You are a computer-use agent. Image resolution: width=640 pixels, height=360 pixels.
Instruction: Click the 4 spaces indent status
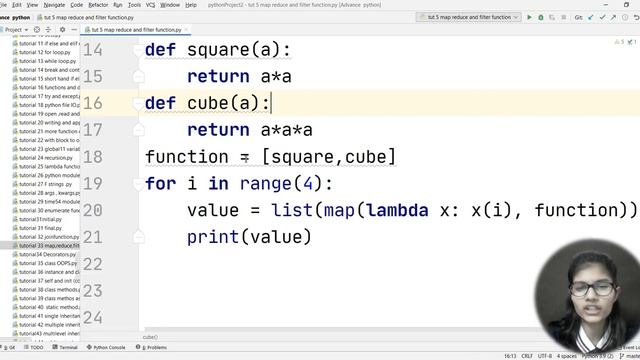point(567,356)
